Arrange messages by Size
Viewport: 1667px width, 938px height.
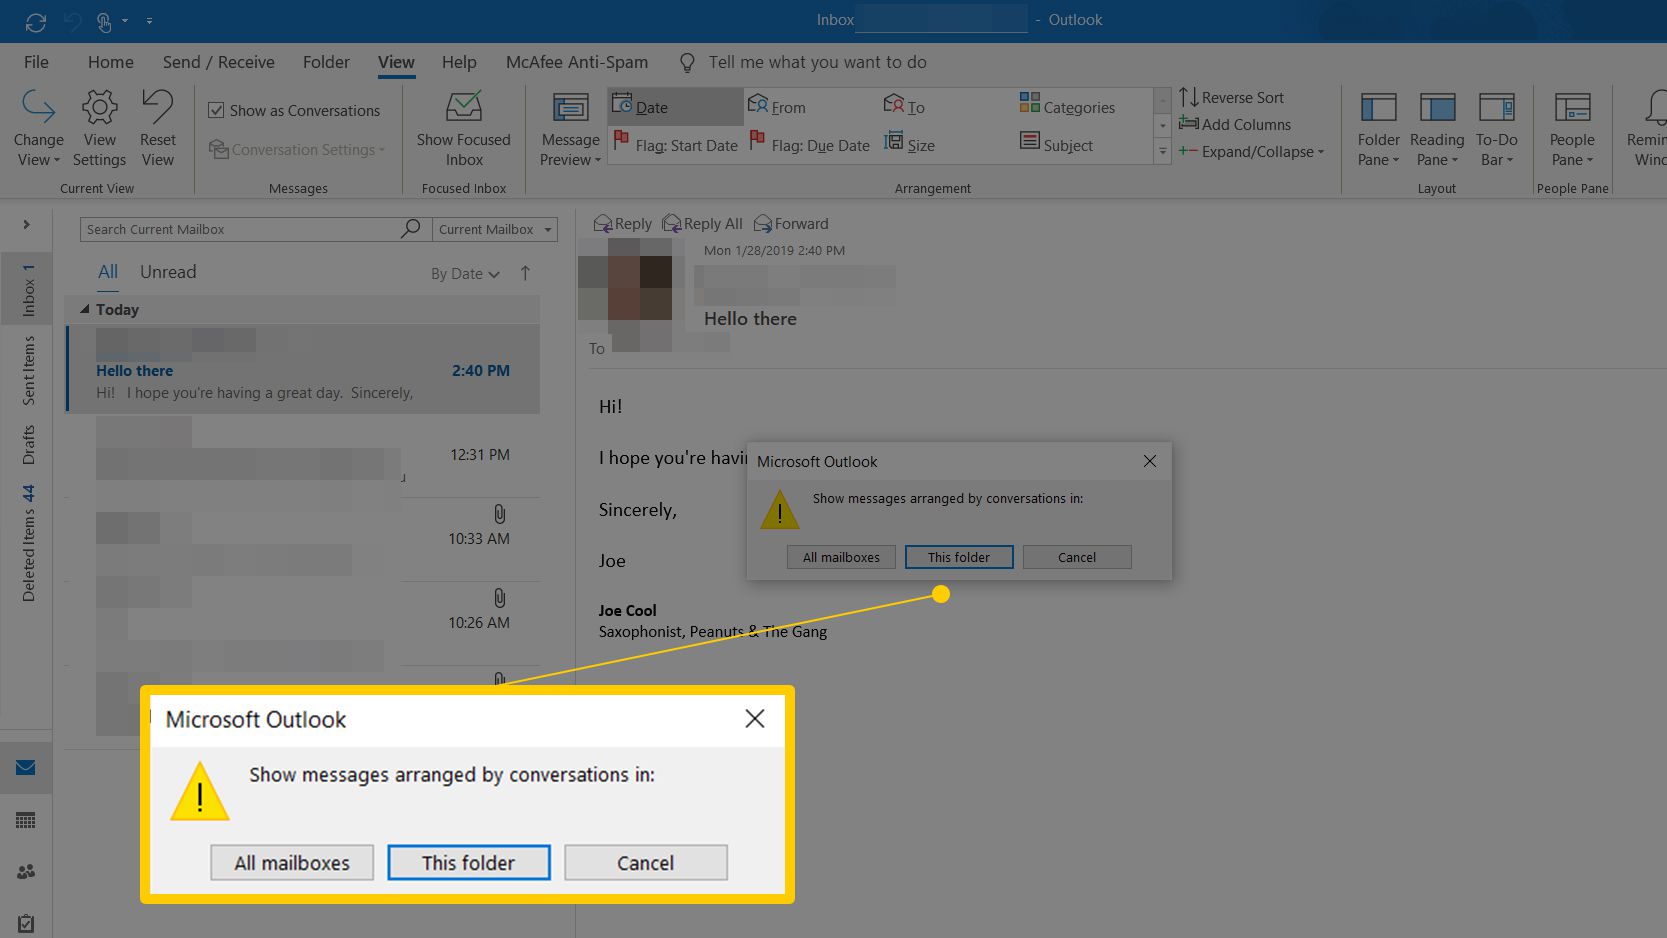coord(909,144)
